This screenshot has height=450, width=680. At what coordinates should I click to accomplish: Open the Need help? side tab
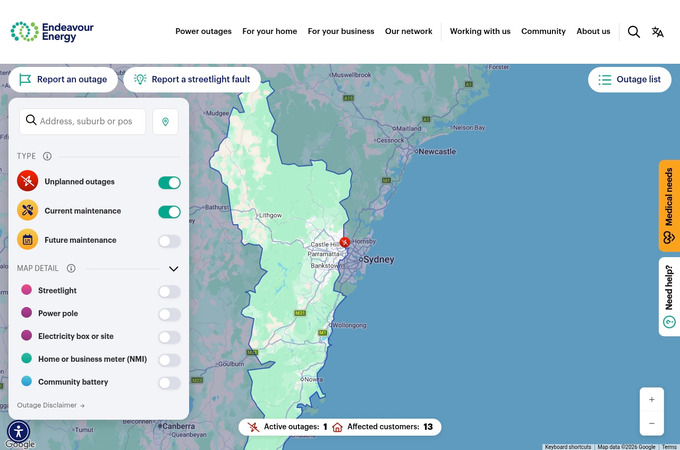tap(669, 297)
